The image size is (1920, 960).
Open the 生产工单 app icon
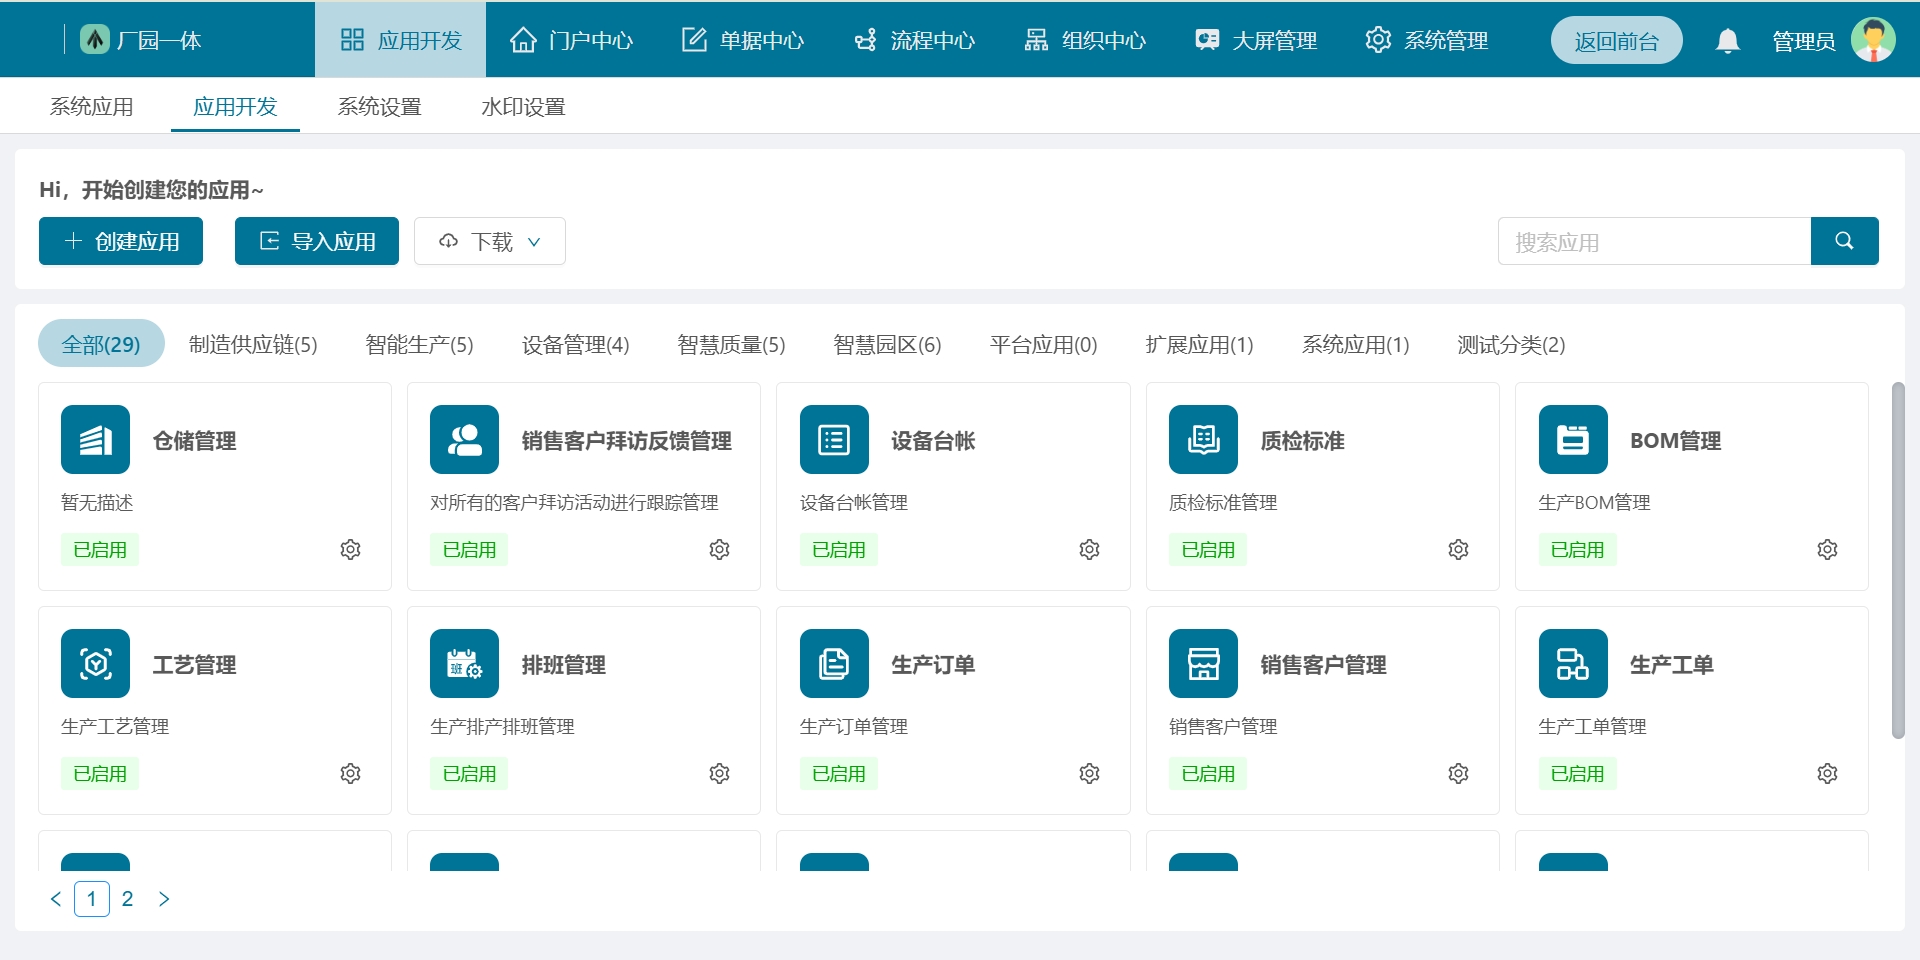[x=1573, y=663]
